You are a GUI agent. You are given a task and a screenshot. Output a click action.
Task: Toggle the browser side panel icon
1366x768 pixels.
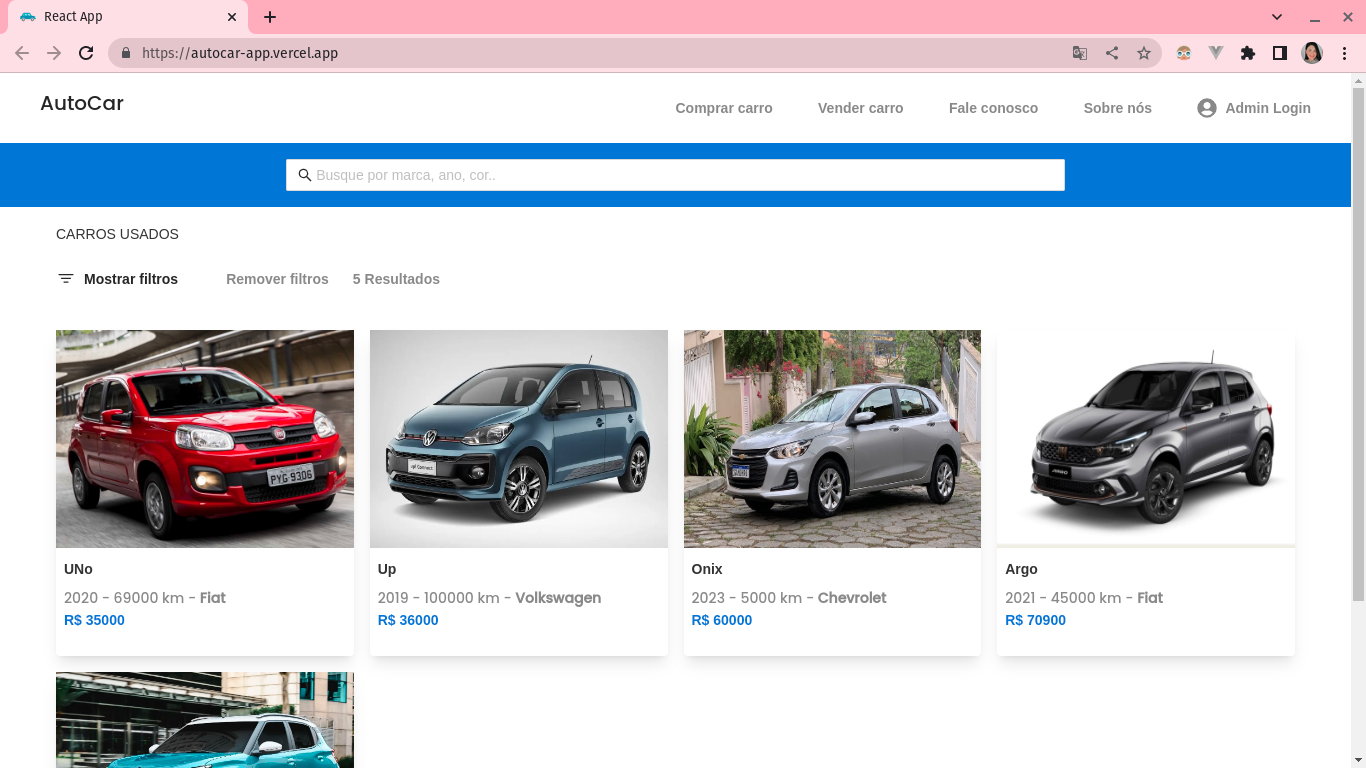(x=1280, y=53)
